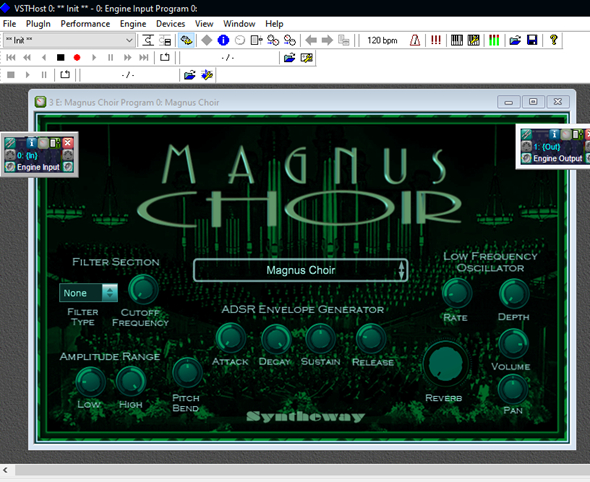Set tempo via the 120 bpm field
The height and width of the screenshot is (482, 590).
382,40
